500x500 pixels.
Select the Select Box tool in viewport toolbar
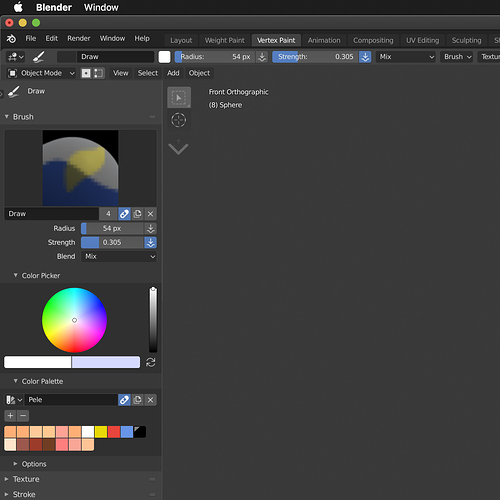[179, 97]
